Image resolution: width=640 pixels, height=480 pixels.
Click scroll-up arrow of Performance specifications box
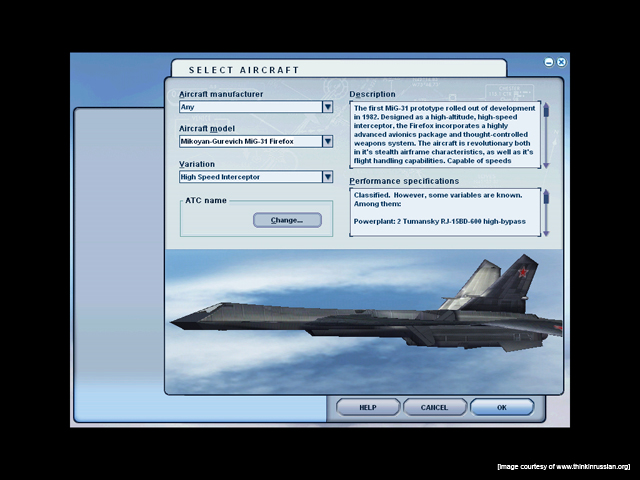[x=546, y=192]
